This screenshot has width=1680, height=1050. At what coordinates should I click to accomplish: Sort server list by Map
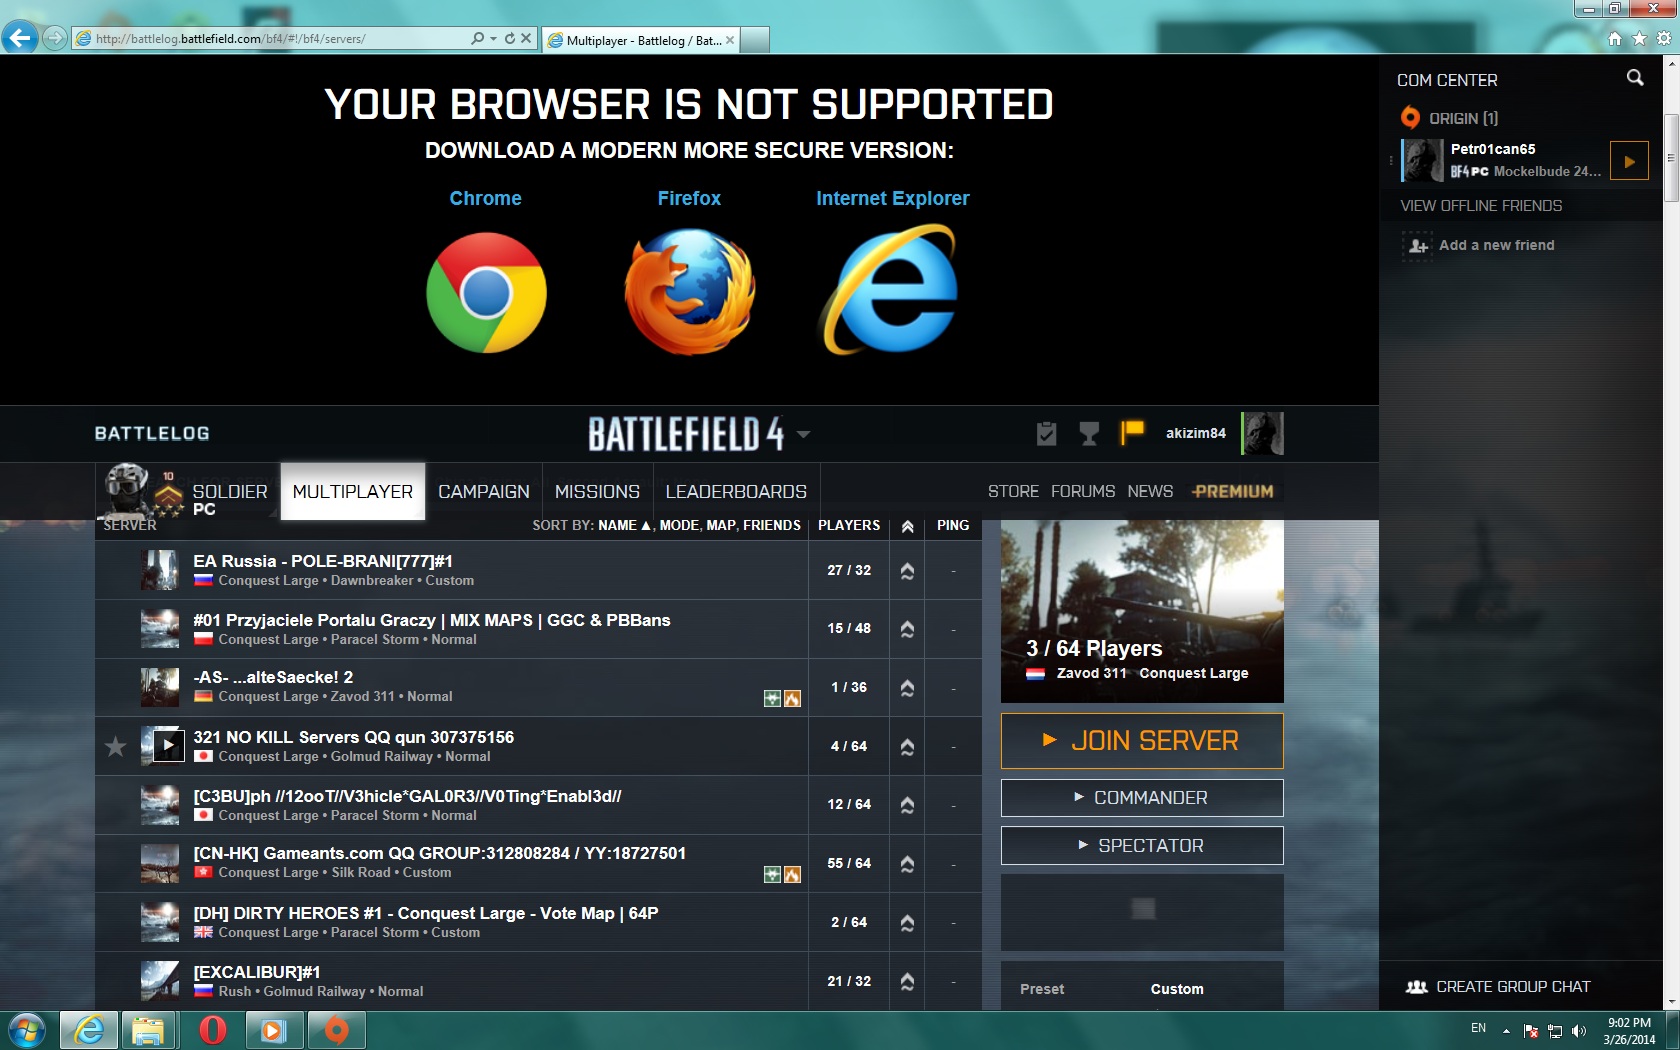click(720, 525)
